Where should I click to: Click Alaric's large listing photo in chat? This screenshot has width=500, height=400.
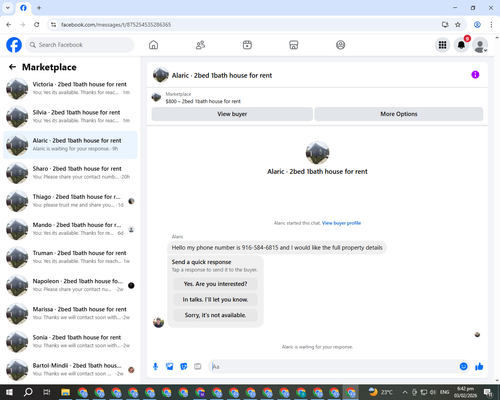tap(317, 153)
